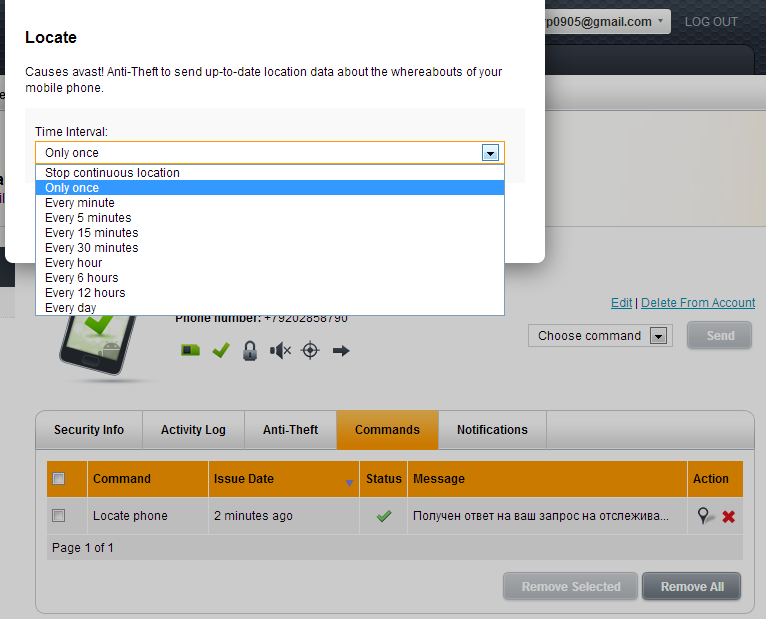766x619 pixels.
Task: Click the muted speaker siren icon
Action: pyautogui.click(x=281, y=351)
